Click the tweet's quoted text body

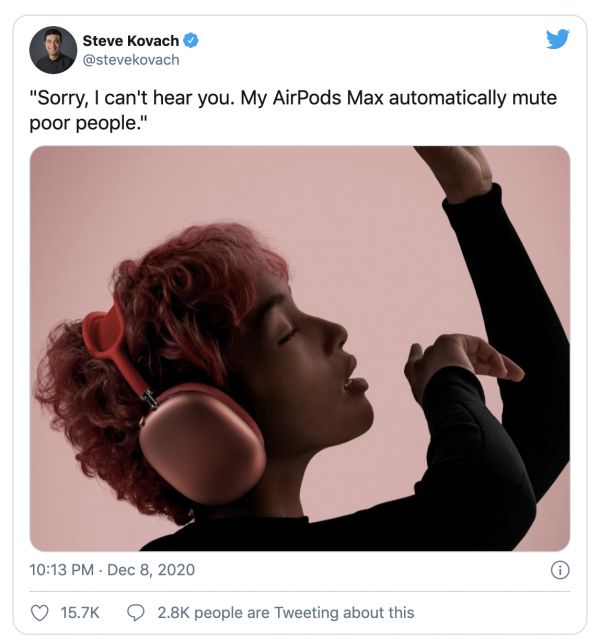(x=290, y=112)
